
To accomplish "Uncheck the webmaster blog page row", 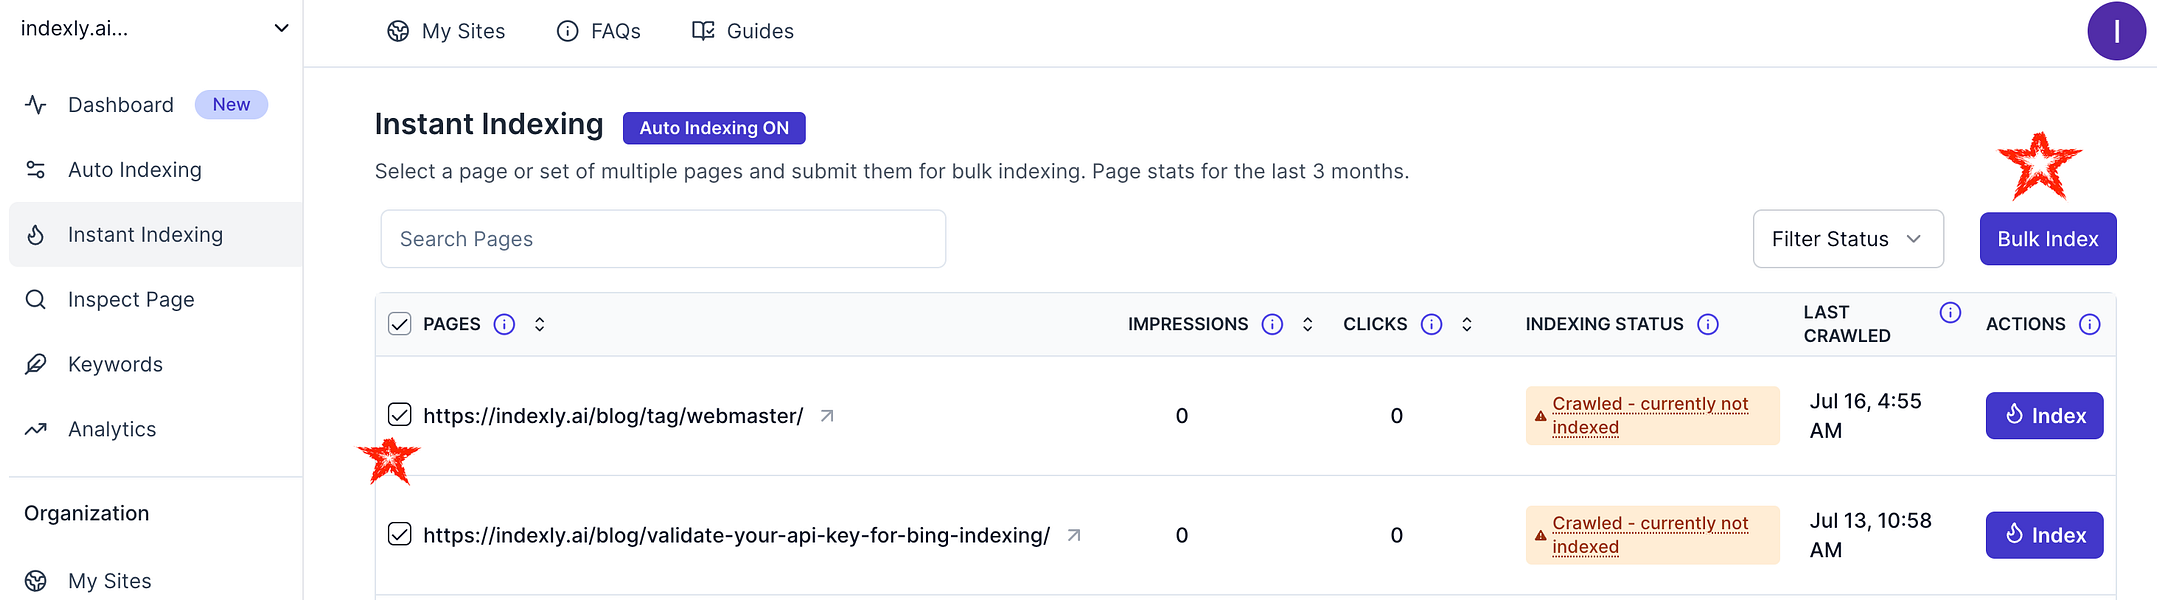I will tap(399, 414).
